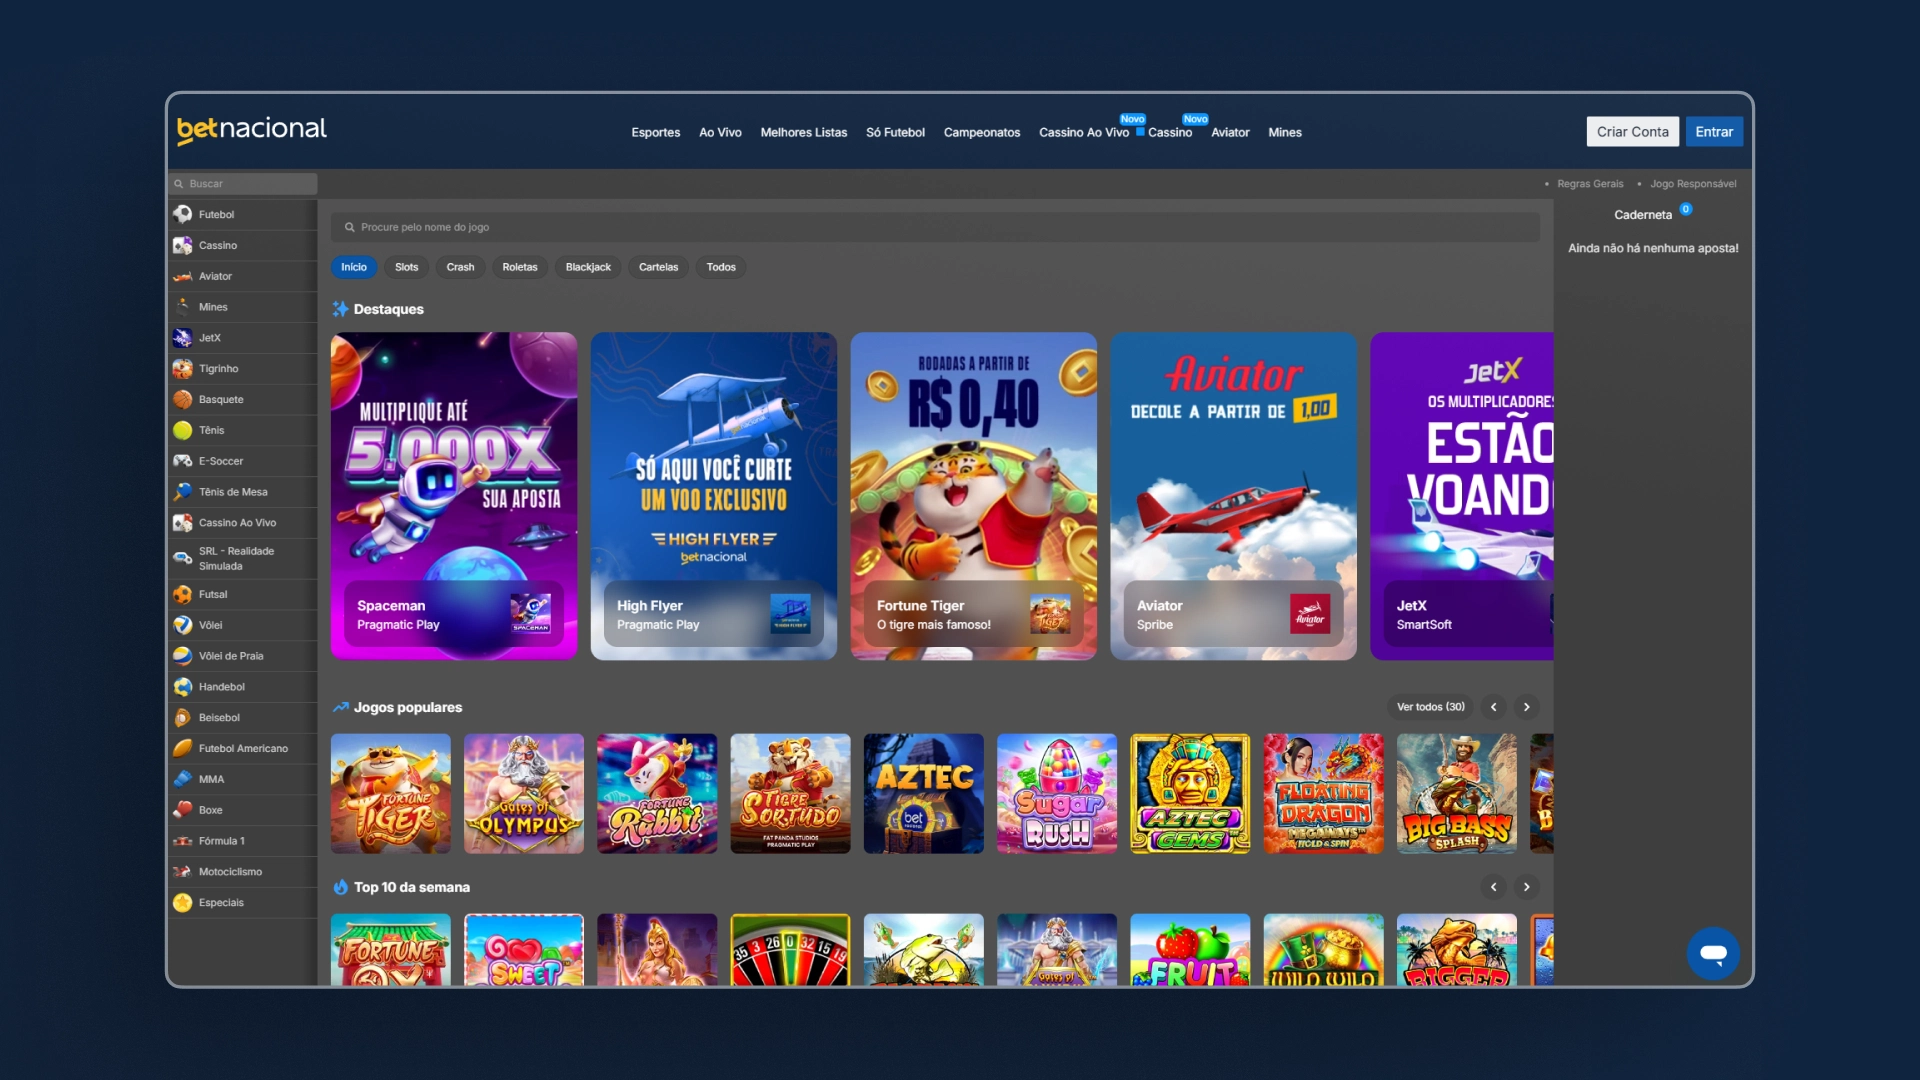The height and width of the screenshot is (1080, 1920).
Task: Select JetX from the sidebar icons
Action: coord(184,338)
